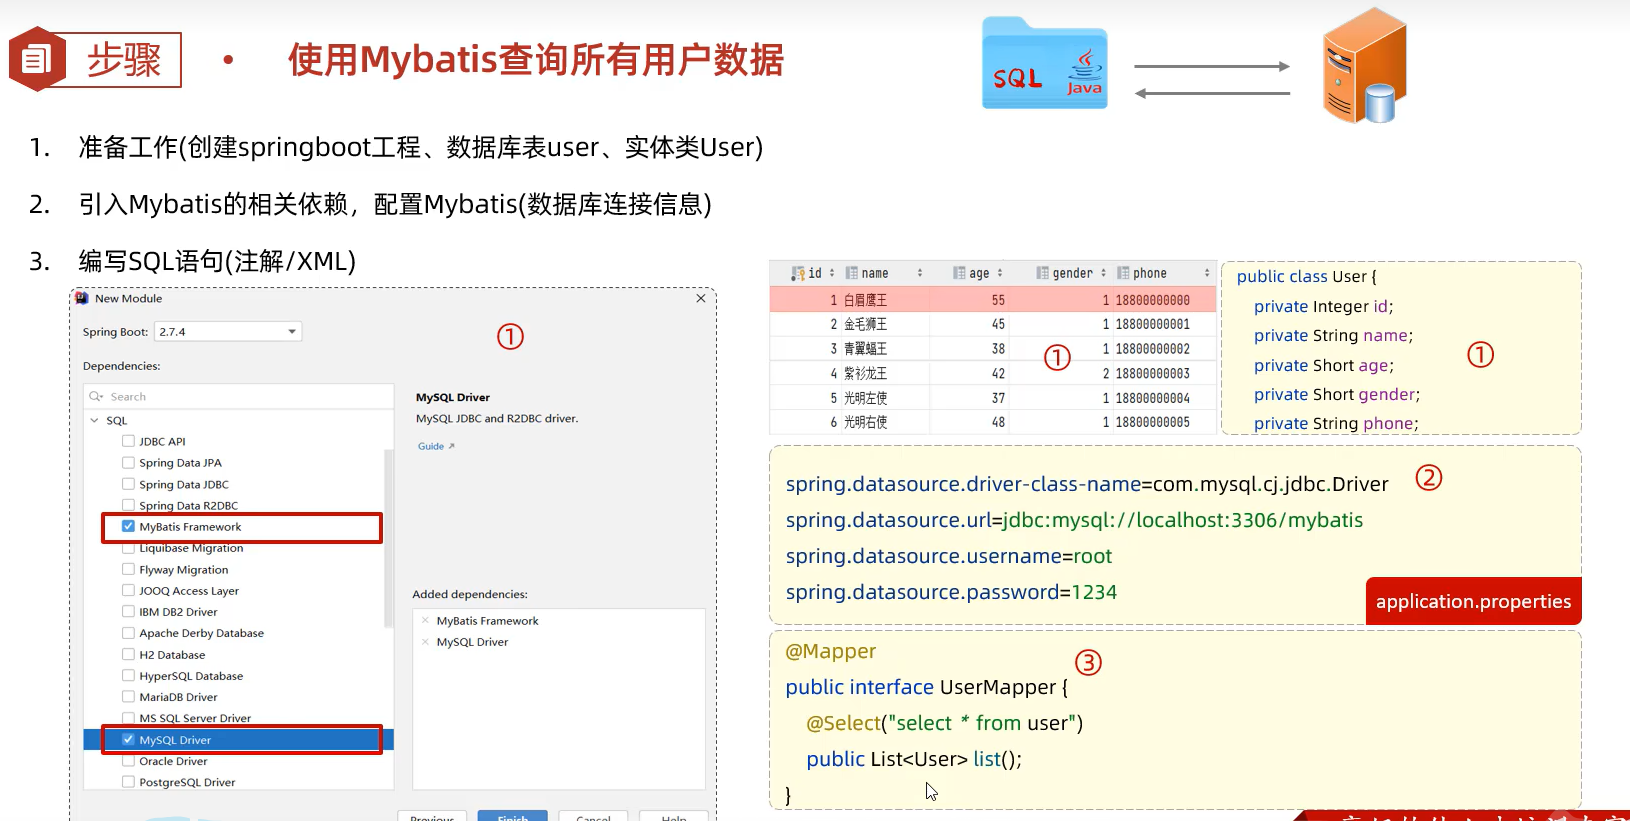The width and height of the screenshot is (1630, 821).
Task: Select the table row for 金毛狮王
Action: click(x=993, y=324)
